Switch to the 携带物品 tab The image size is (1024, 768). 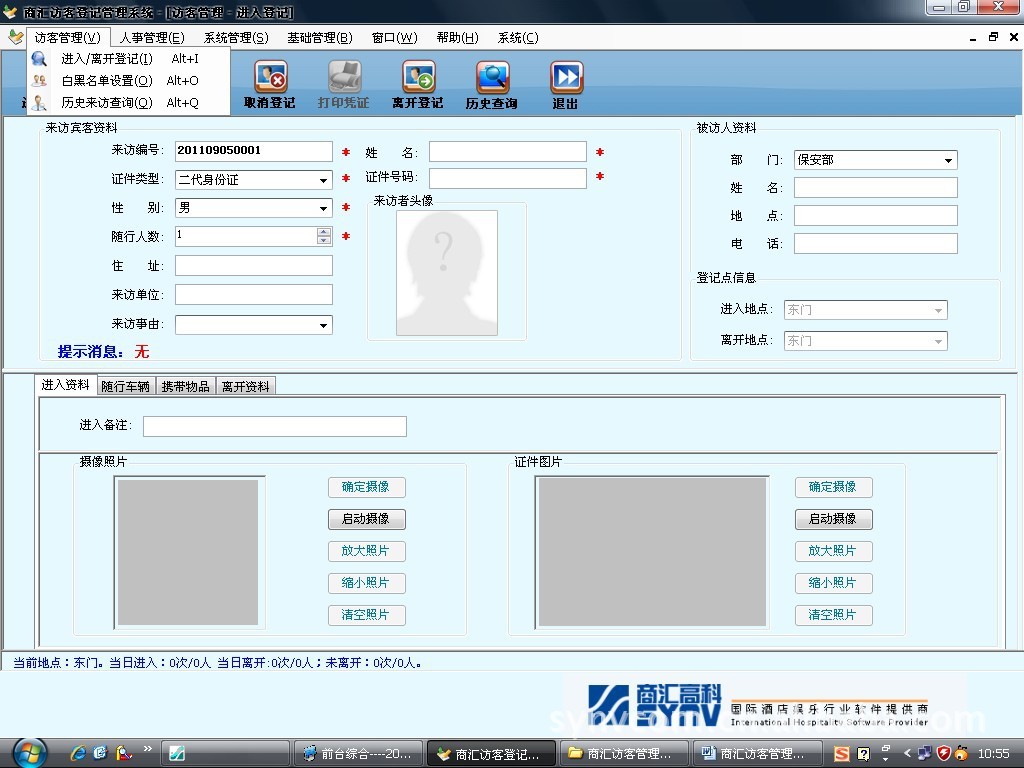(185, 386)
